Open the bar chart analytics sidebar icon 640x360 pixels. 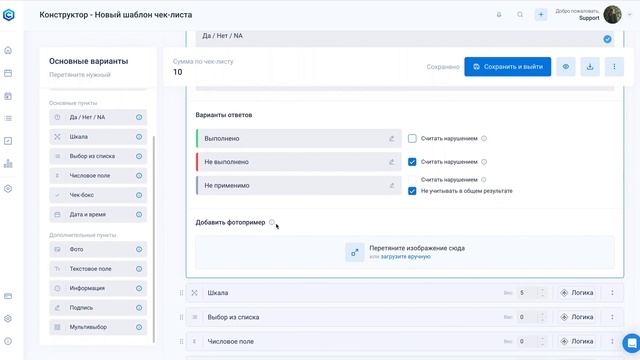pos(8,164)
